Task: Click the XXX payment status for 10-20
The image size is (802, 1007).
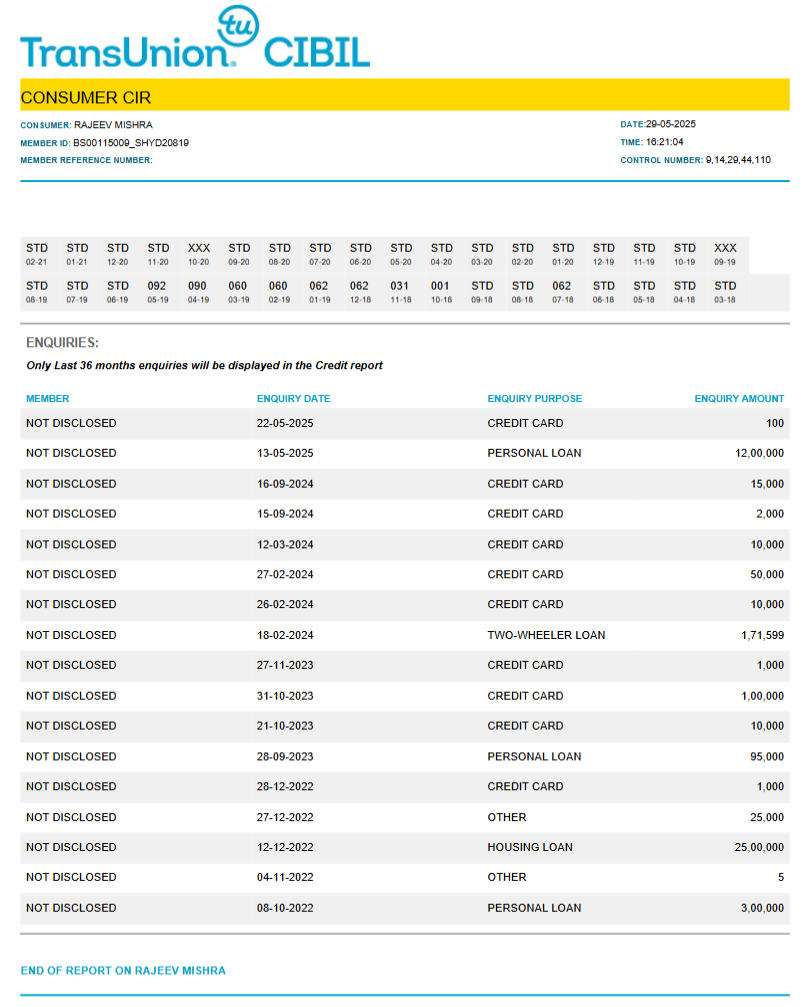Action: click(x=198, y=248)
